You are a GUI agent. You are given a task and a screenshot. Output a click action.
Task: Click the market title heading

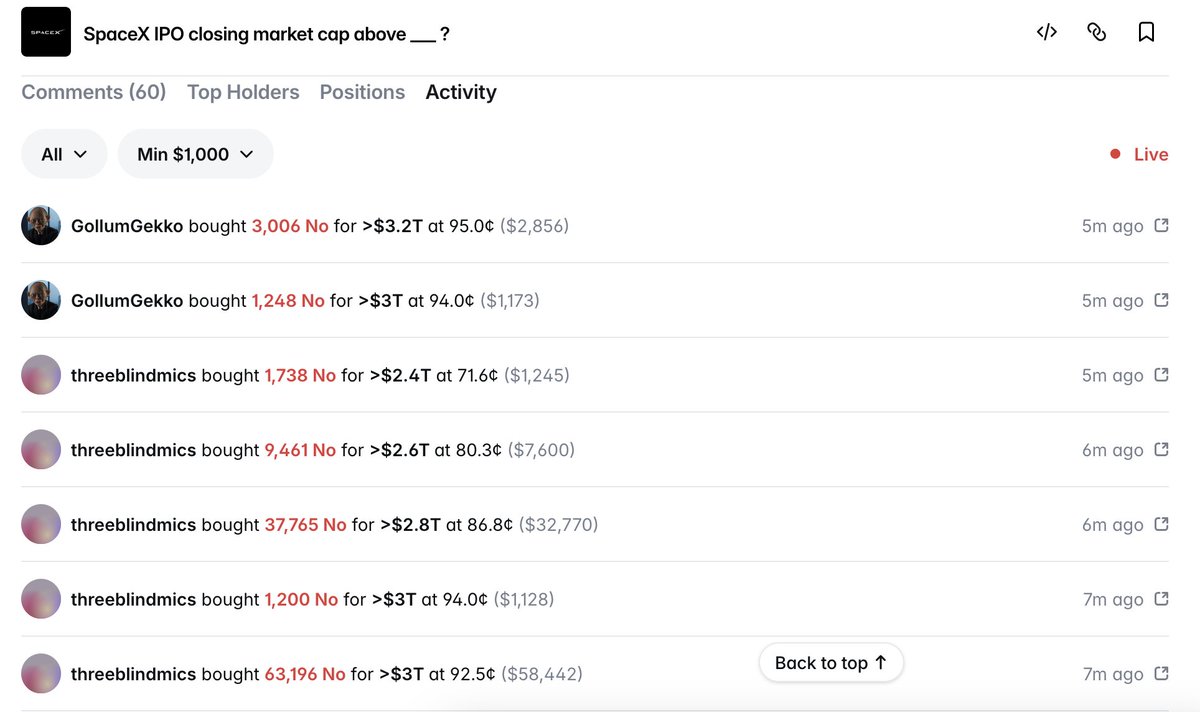[x=266, y=34]
